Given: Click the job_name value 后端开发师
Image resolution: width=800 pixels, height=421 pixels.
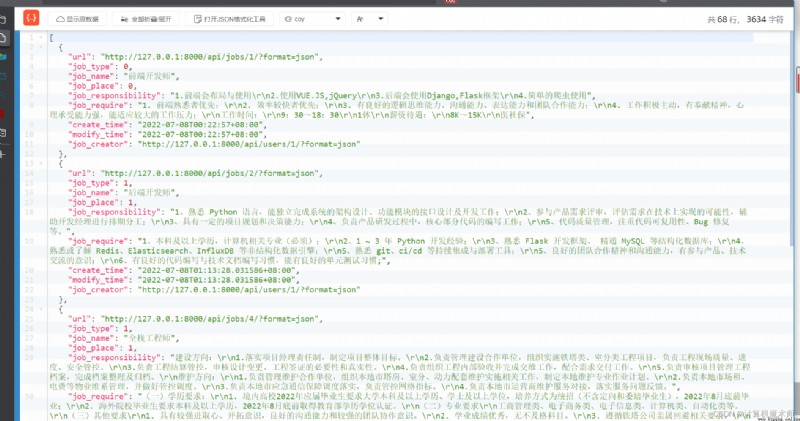Looking at the screenshot, I should [151, 192].
